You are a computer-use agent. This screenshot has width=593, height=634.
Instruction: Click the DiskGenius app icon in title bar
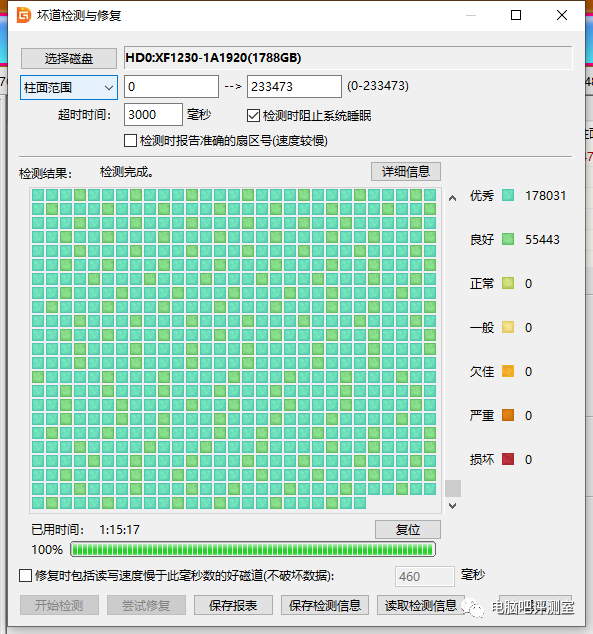tap(23, 15)
